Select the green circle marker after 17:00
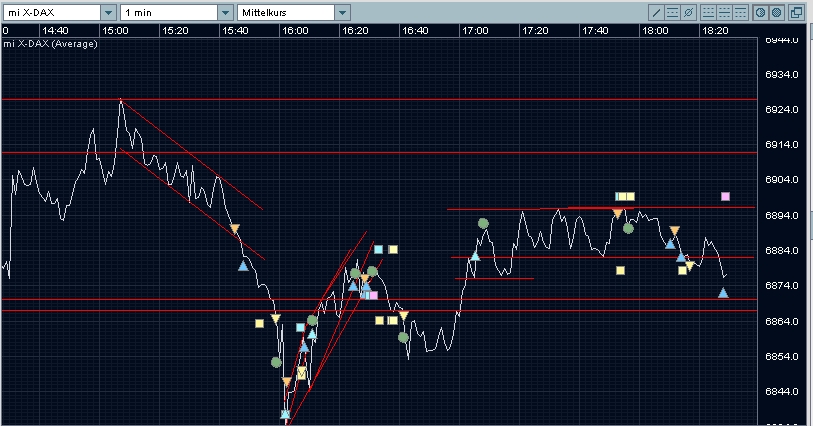Screen dimensions: 813x426 pyautogui.click(x=483, y=223)
